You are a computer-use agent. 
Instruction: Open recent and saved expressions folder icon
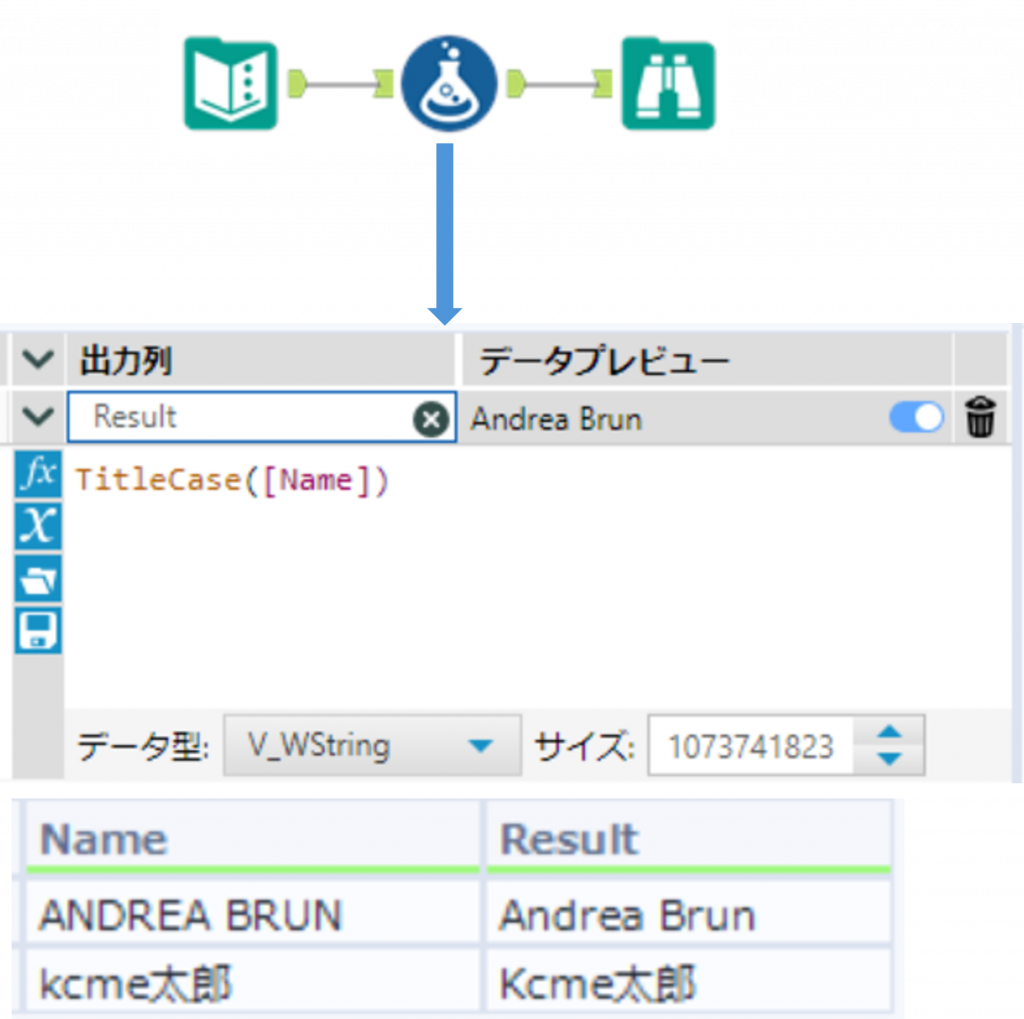(39, 578)
